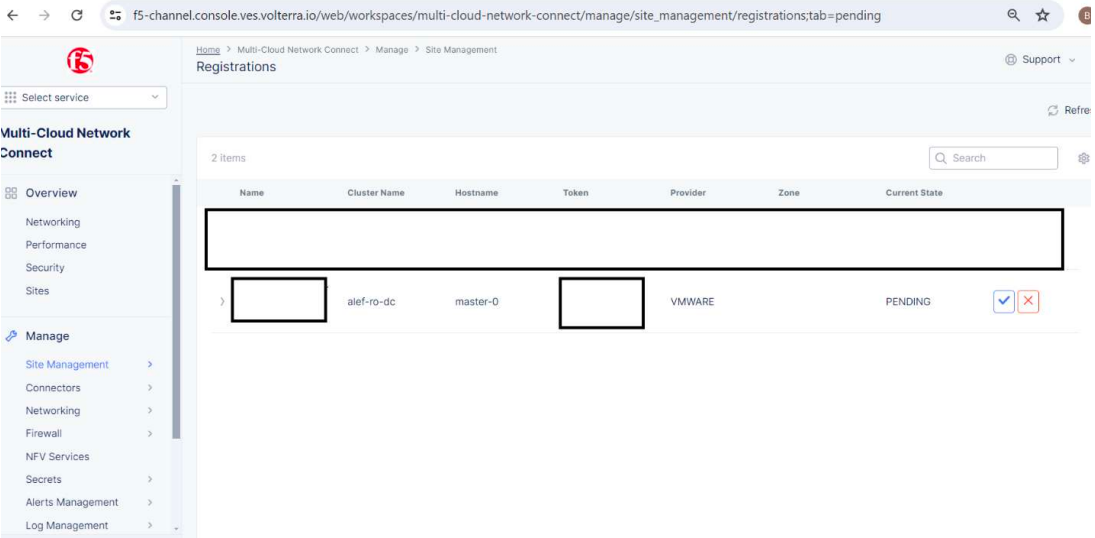Viewport: 1095px width, 538px height.
Task: Open the Select service dropdown
Action: coord(83,97)
